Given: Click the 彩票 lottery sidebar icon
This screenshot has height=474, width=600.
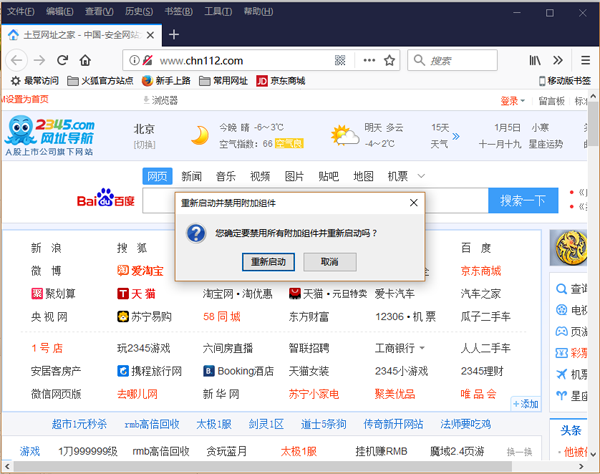Looking at the screenshot, I should [x=561, y=353].
